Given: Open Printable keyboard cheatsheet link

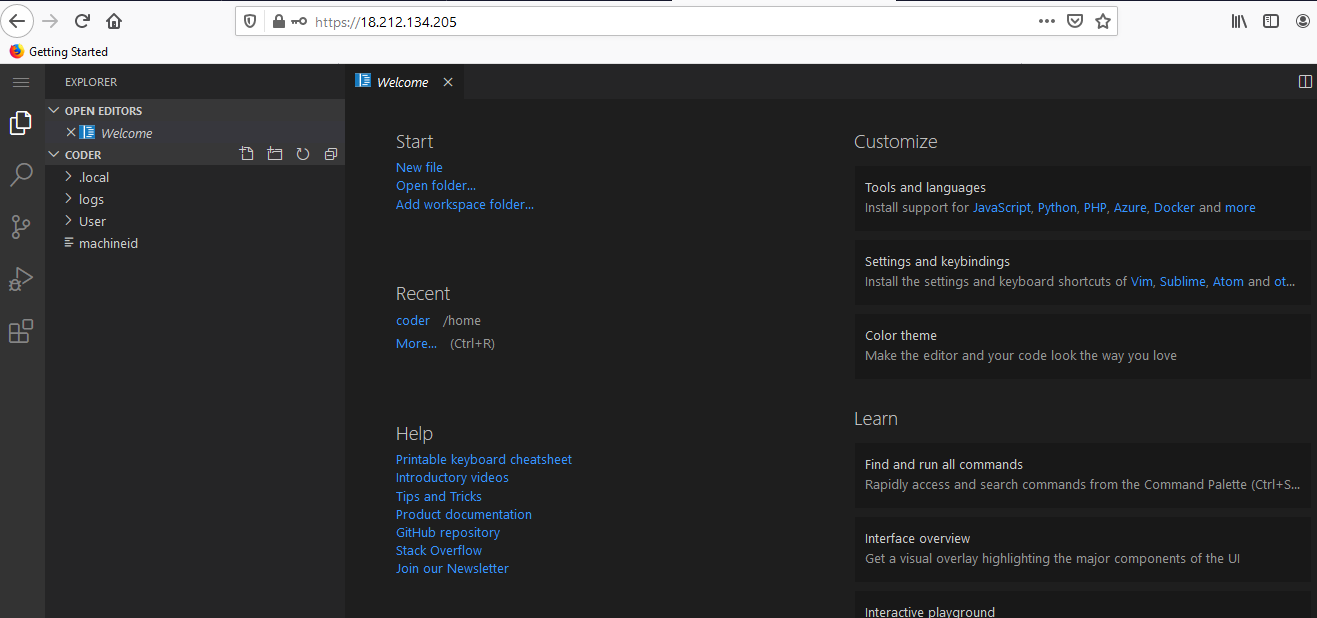Looking at the screenshot, I should click(484, 459).
